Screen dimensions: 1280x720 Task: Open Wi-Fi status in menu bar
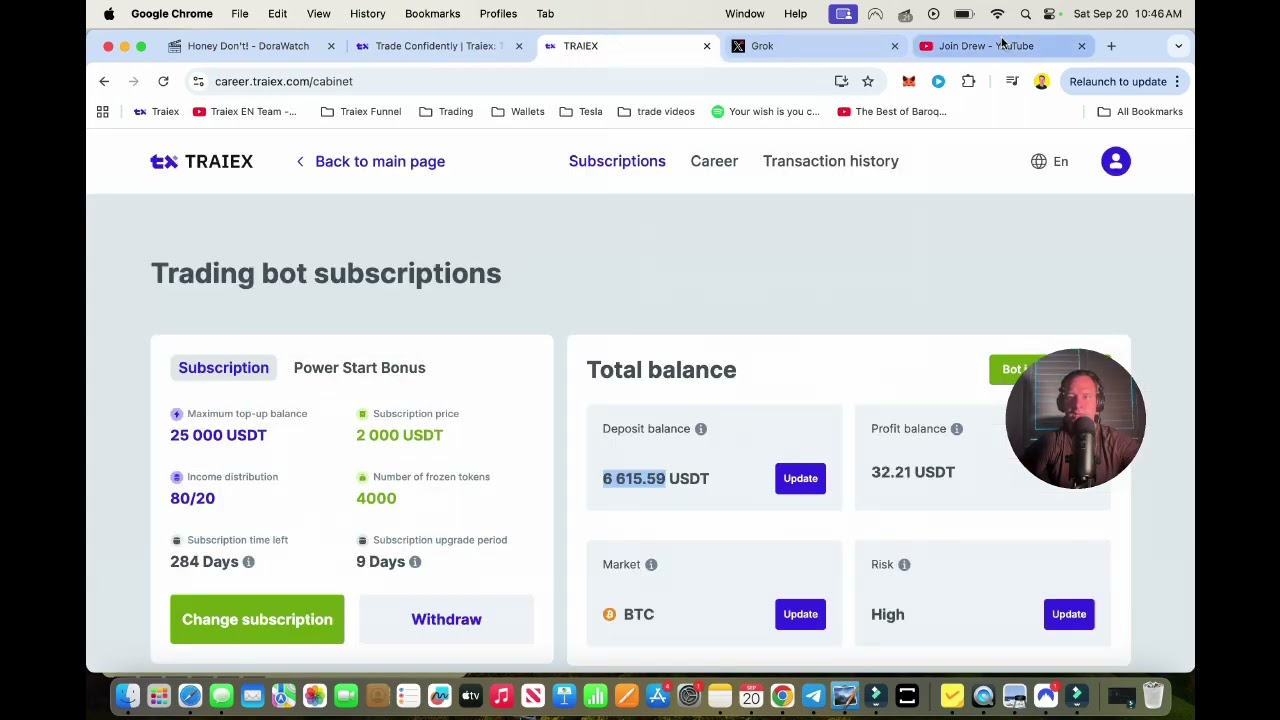(x=997, y=14)
